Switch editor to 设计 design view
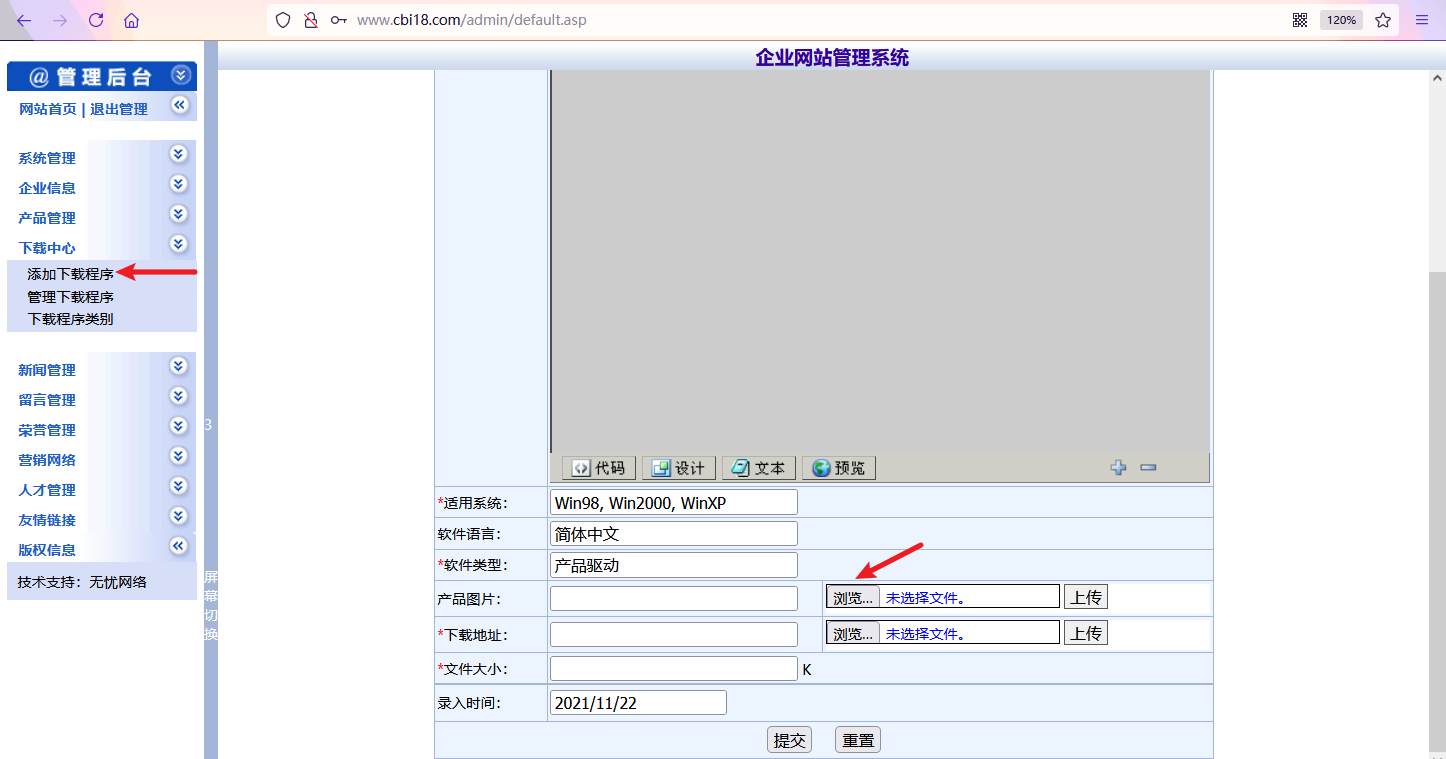1446x759 pixels. [x=679, y=468]
